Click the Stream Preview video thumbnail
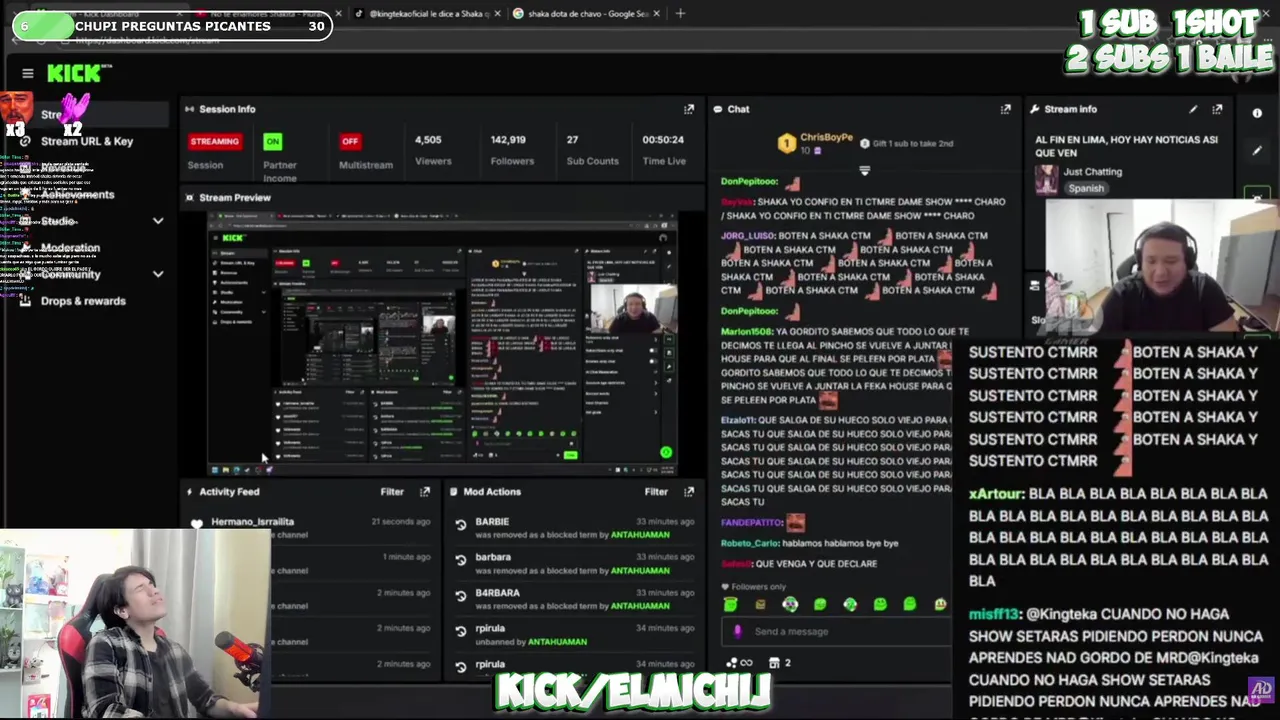1280x720 pixels. coord(442,343)
